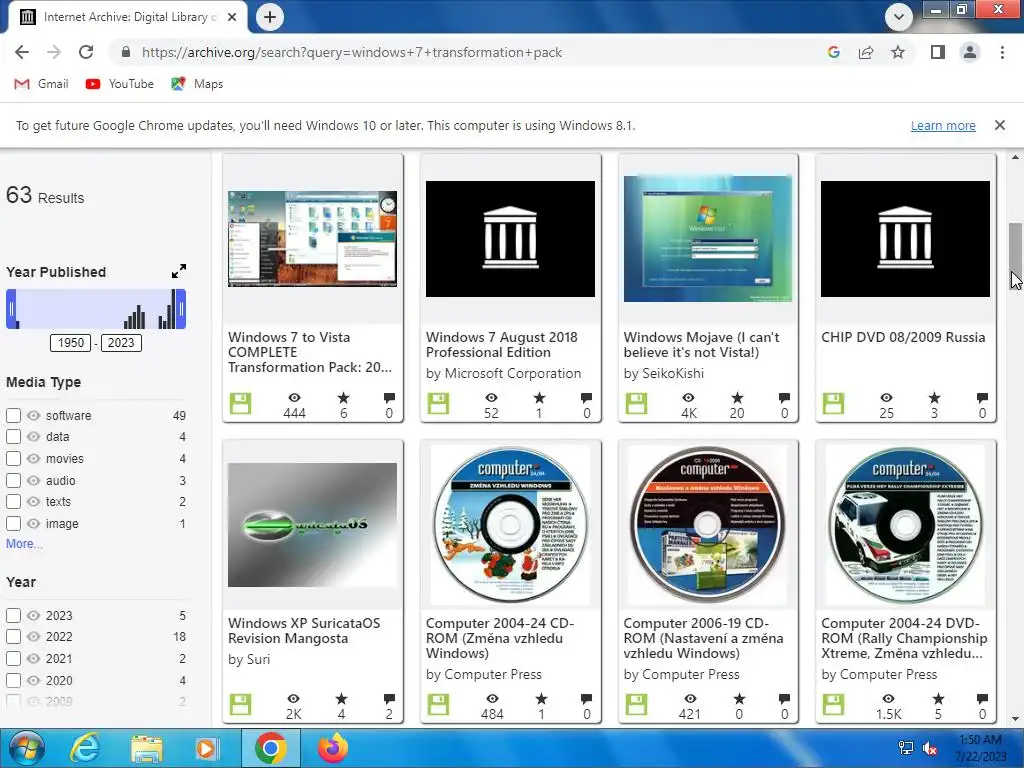Hide data results using eye icon
The height and width of the screenshot is (768, 1024).
point(33,436)
